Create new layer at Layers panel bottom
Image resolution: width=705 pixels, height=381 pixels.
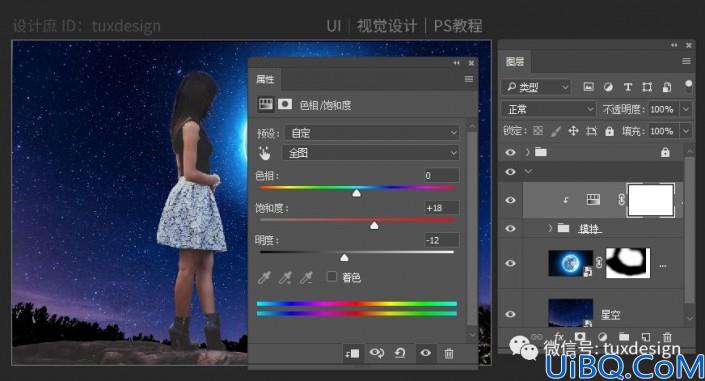tap(646, 336)
